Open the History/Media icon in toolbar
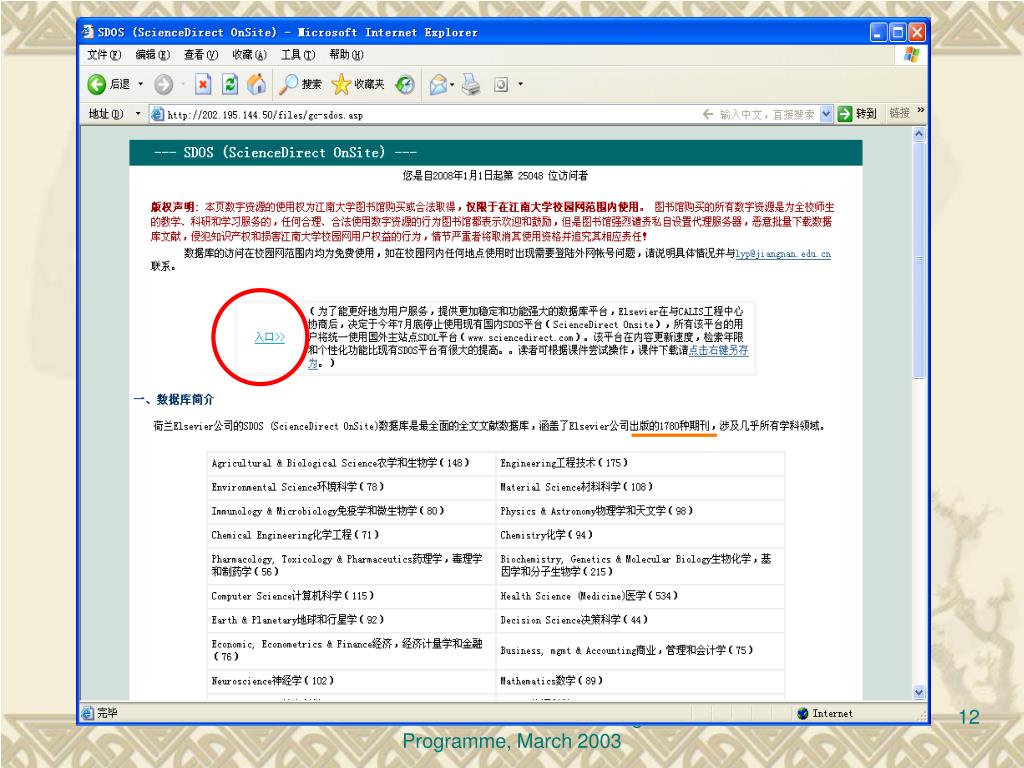 click(x=405, y=84)
